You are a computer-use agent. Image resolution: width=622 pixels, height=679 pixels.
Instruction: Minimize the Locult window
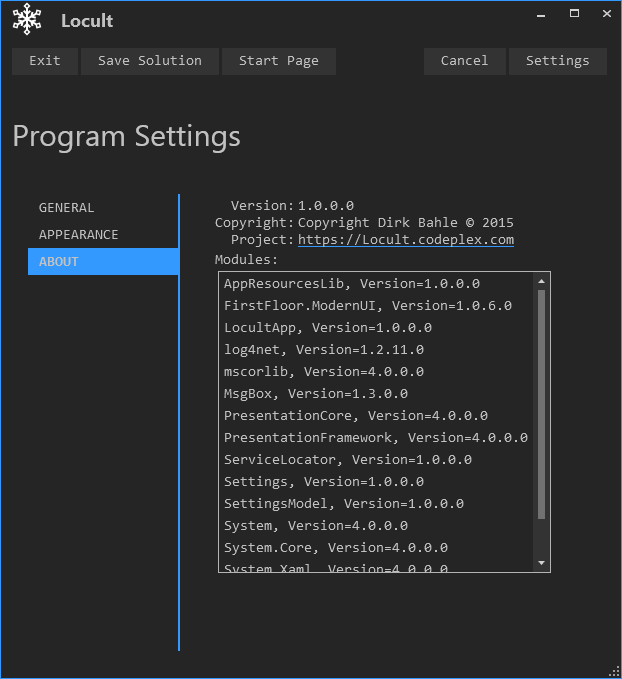pyautogui.click(x=543, y=14)
